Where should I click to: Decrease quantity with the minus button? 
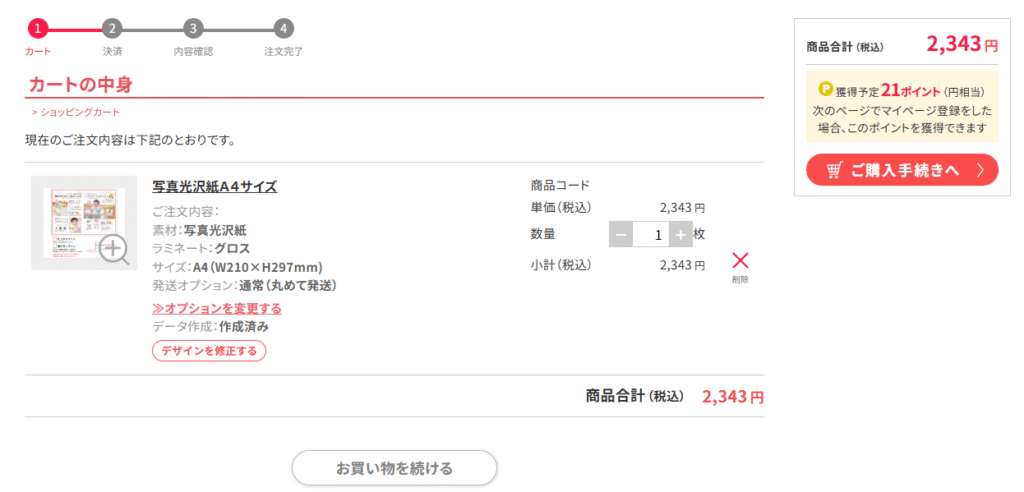point(621,235)
